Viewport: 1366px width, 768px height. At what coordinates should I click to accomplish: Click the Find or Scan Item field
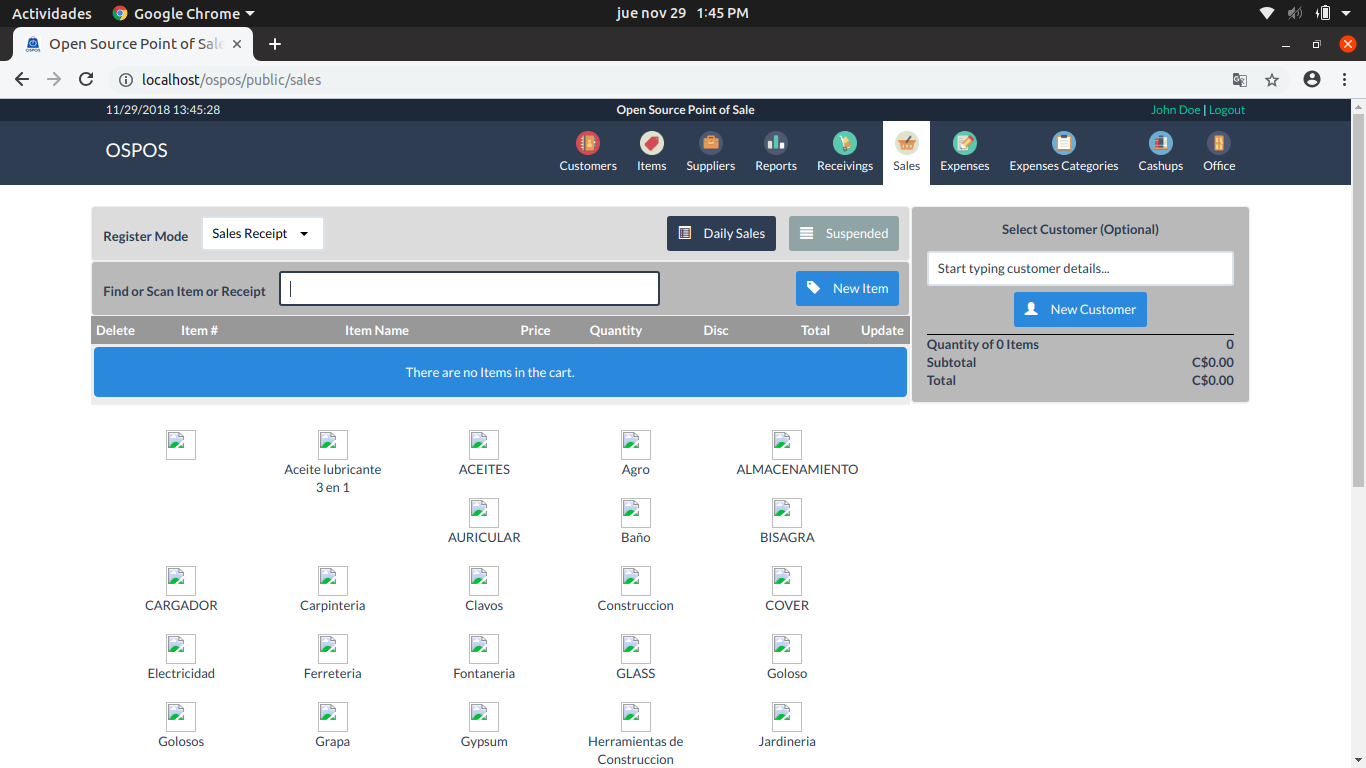pos(469,288)
